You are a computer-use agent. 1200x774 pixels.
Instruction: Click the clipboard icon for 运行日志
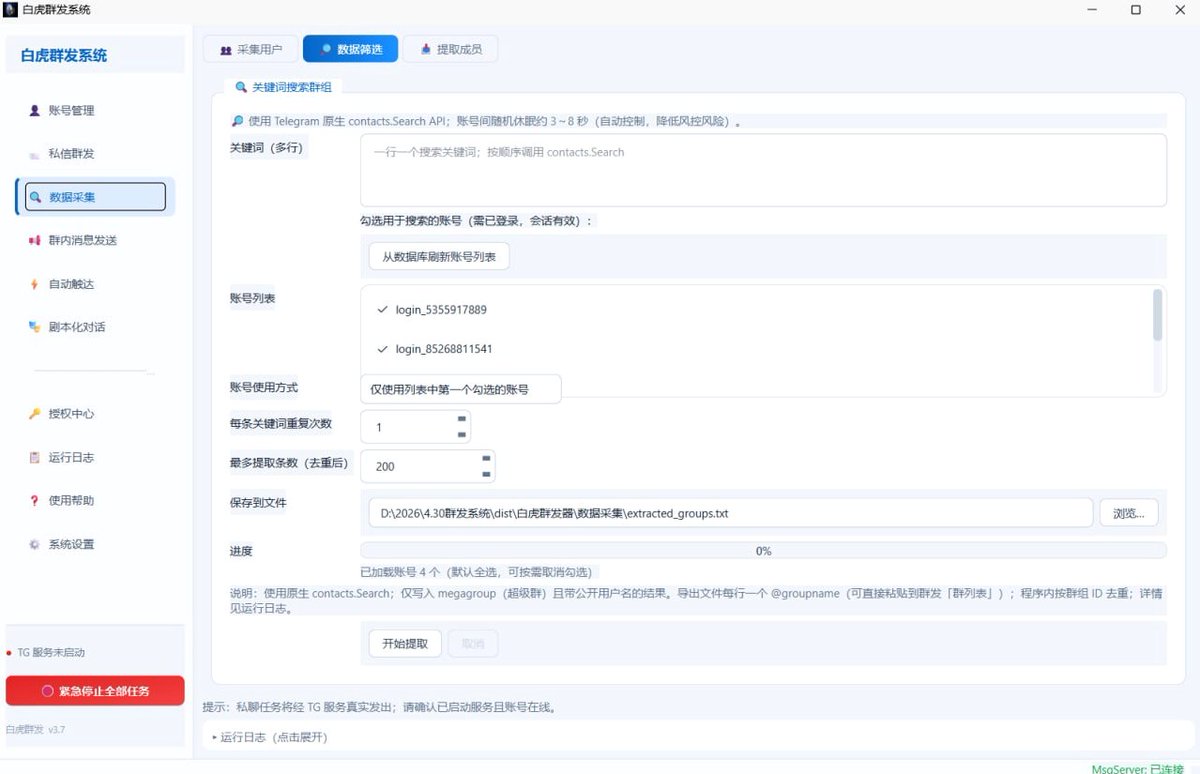[x=35, y=457]
